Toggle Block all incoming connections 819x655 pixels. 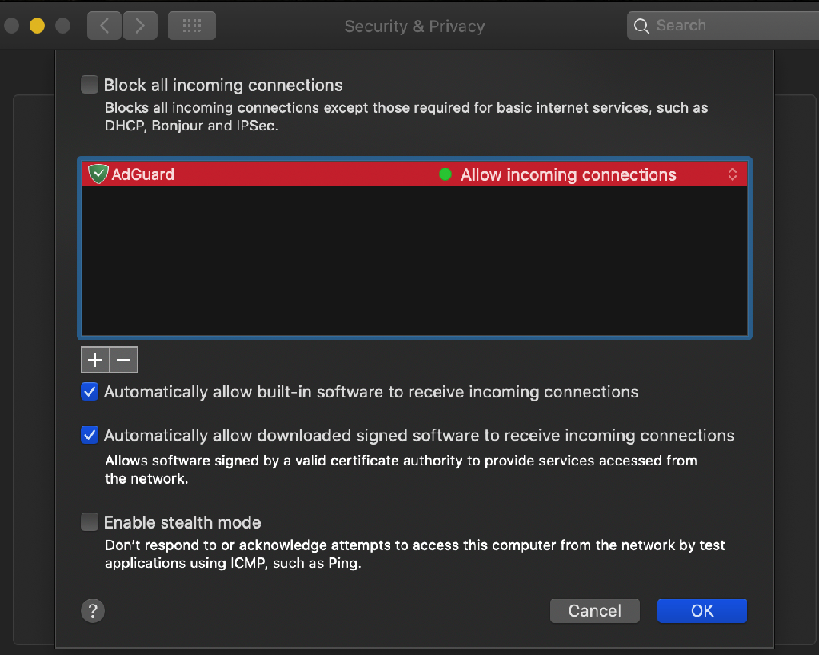pos(89,85)
